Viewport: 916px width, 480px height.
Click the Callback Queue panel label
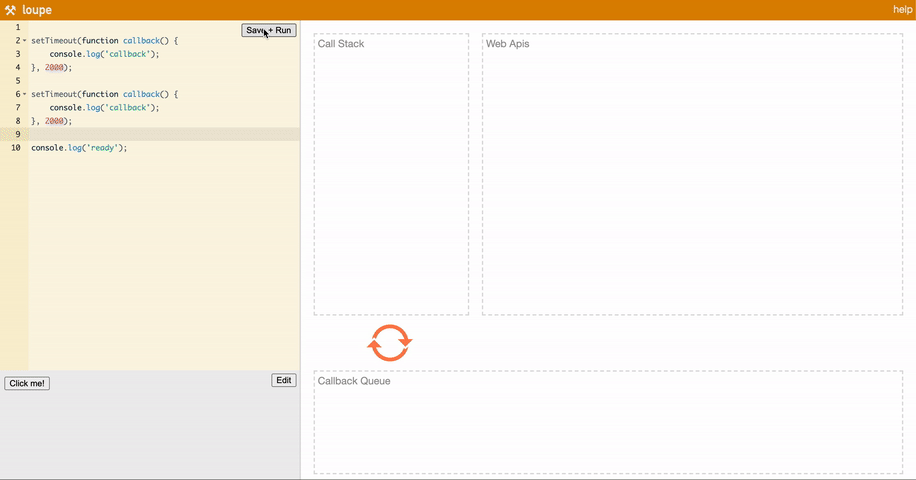click(x=354, y=381)
